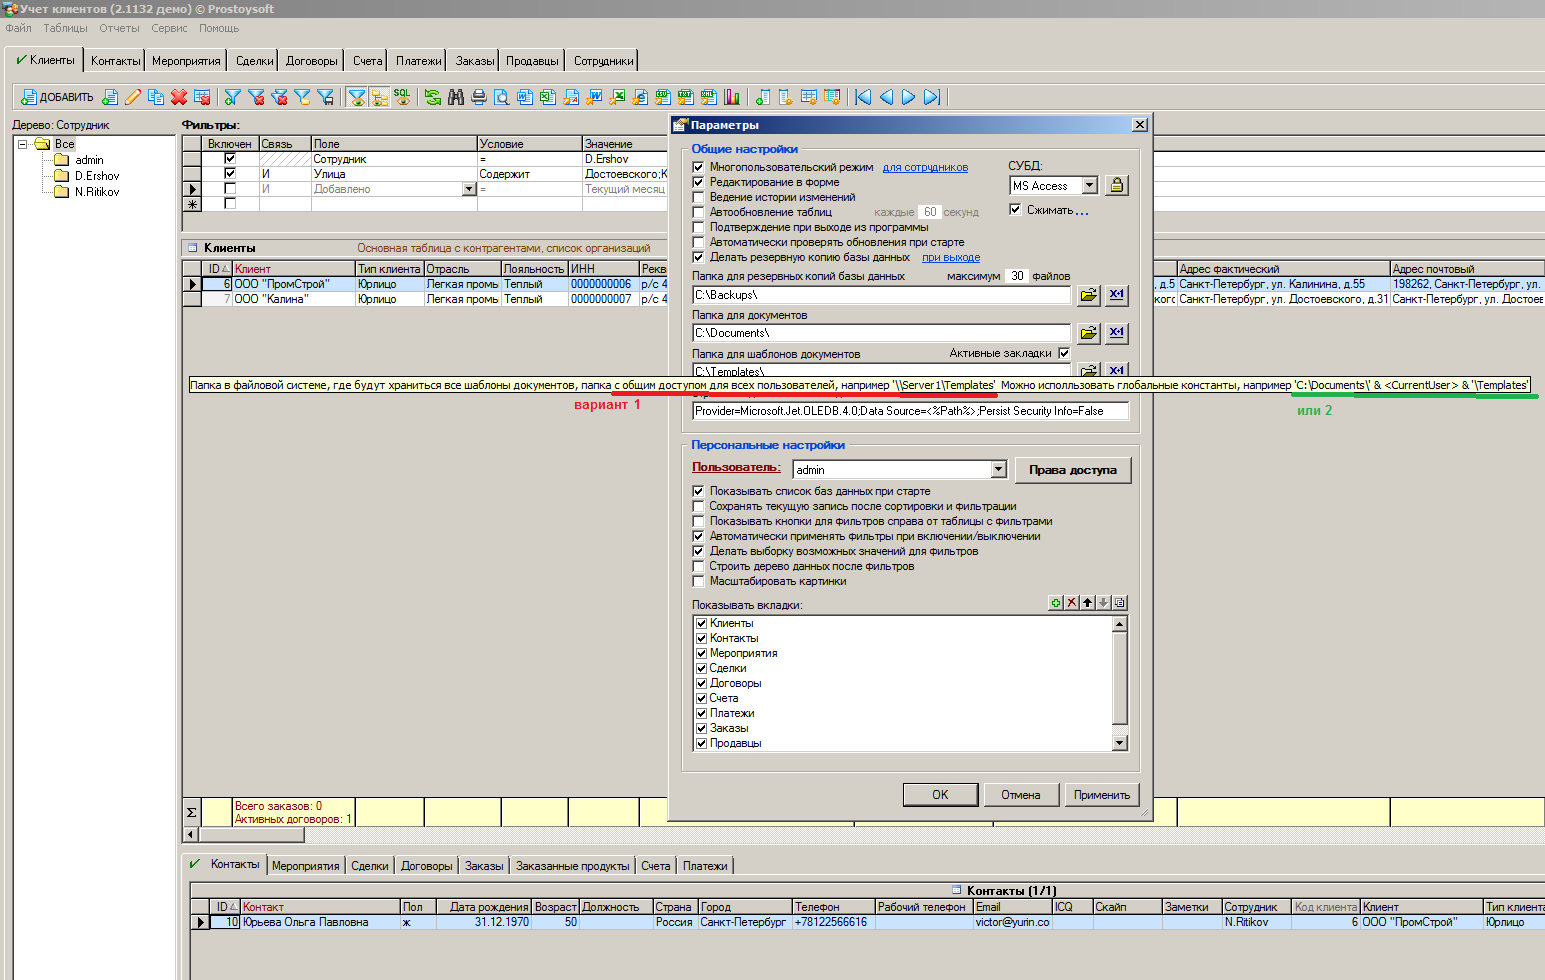Click the pencil edit record icon

(x=133, y=97)
